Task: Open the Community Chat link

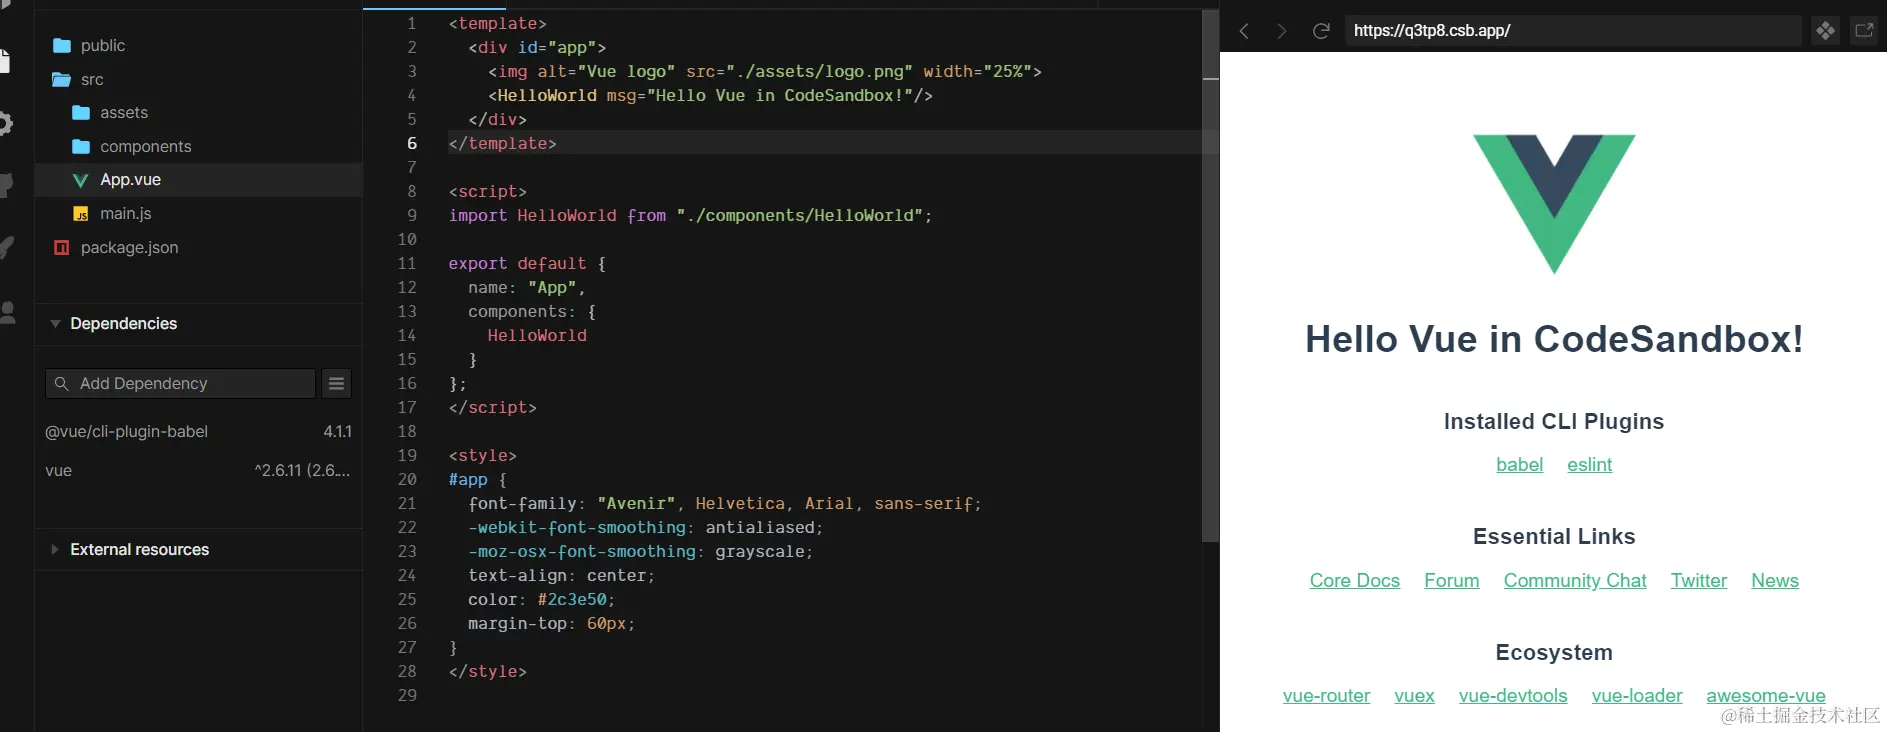Action: point(1575,581)
